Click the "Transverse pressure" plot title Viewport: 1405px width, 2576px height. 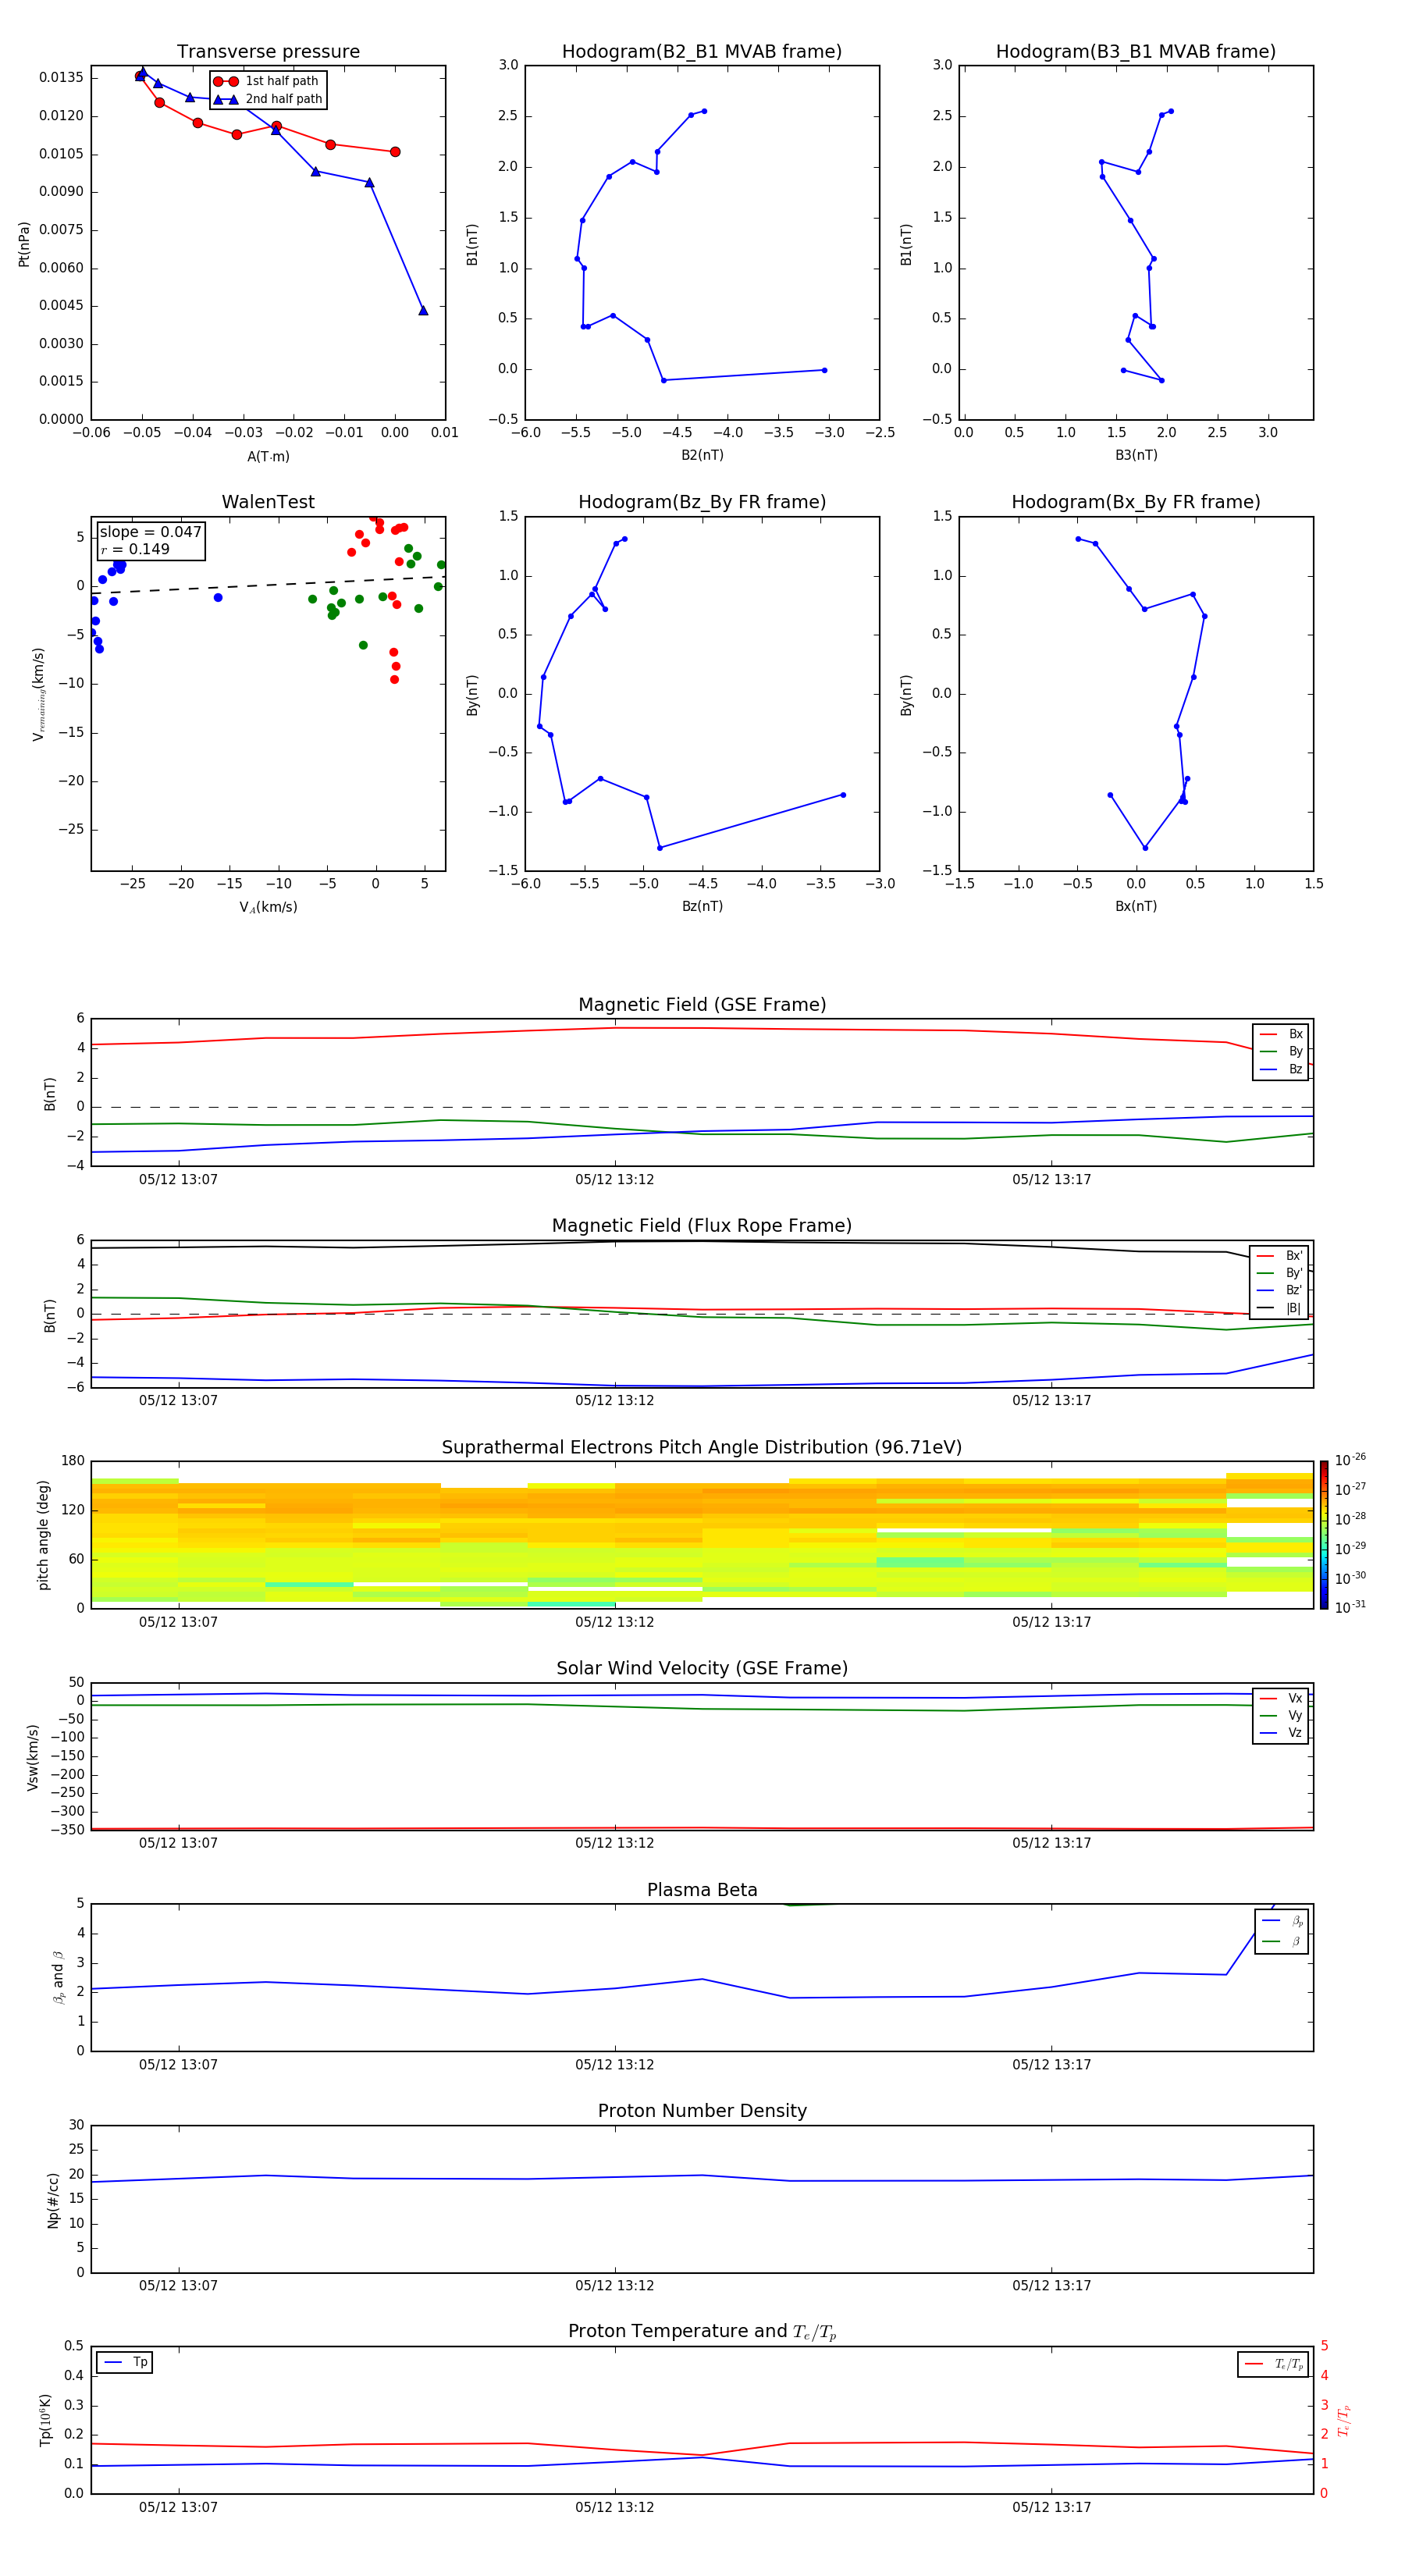268,52
